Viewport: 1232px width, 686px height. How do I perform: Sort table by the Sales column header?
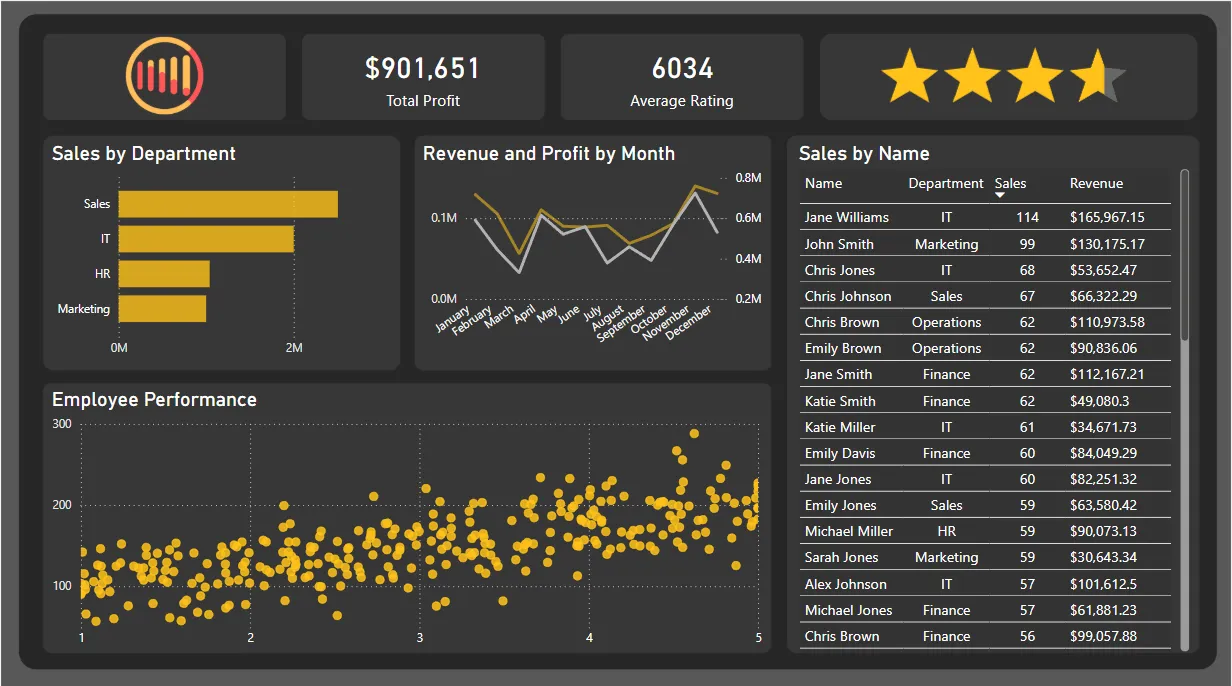click(1010, 183)
